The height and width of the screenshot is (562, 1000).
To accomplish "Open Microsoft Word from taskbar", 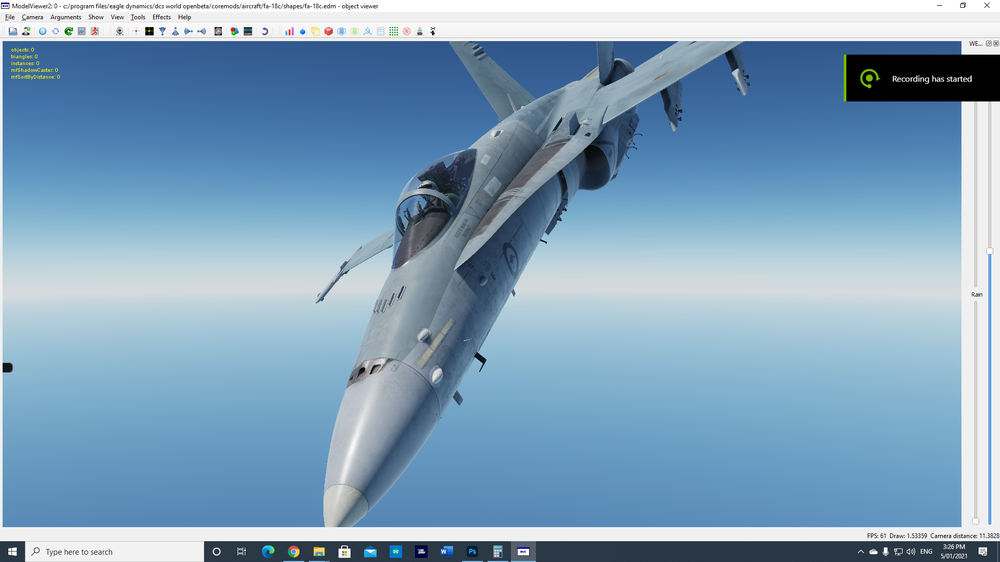I will [x=446, y=552].
